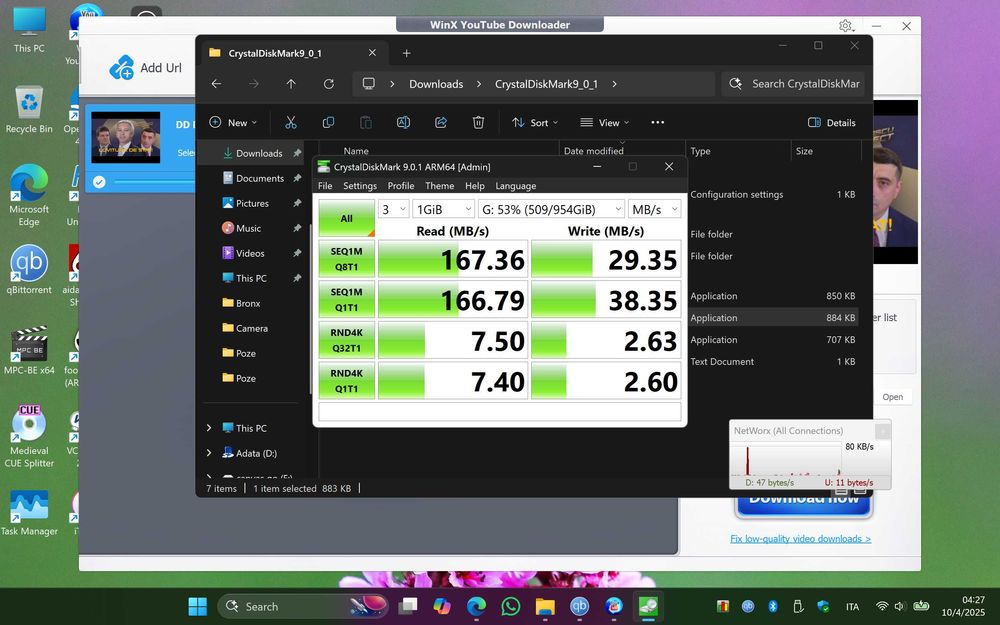Close the CrystalDiskMark9_0_1 Explorer tab

pos(372,53)
